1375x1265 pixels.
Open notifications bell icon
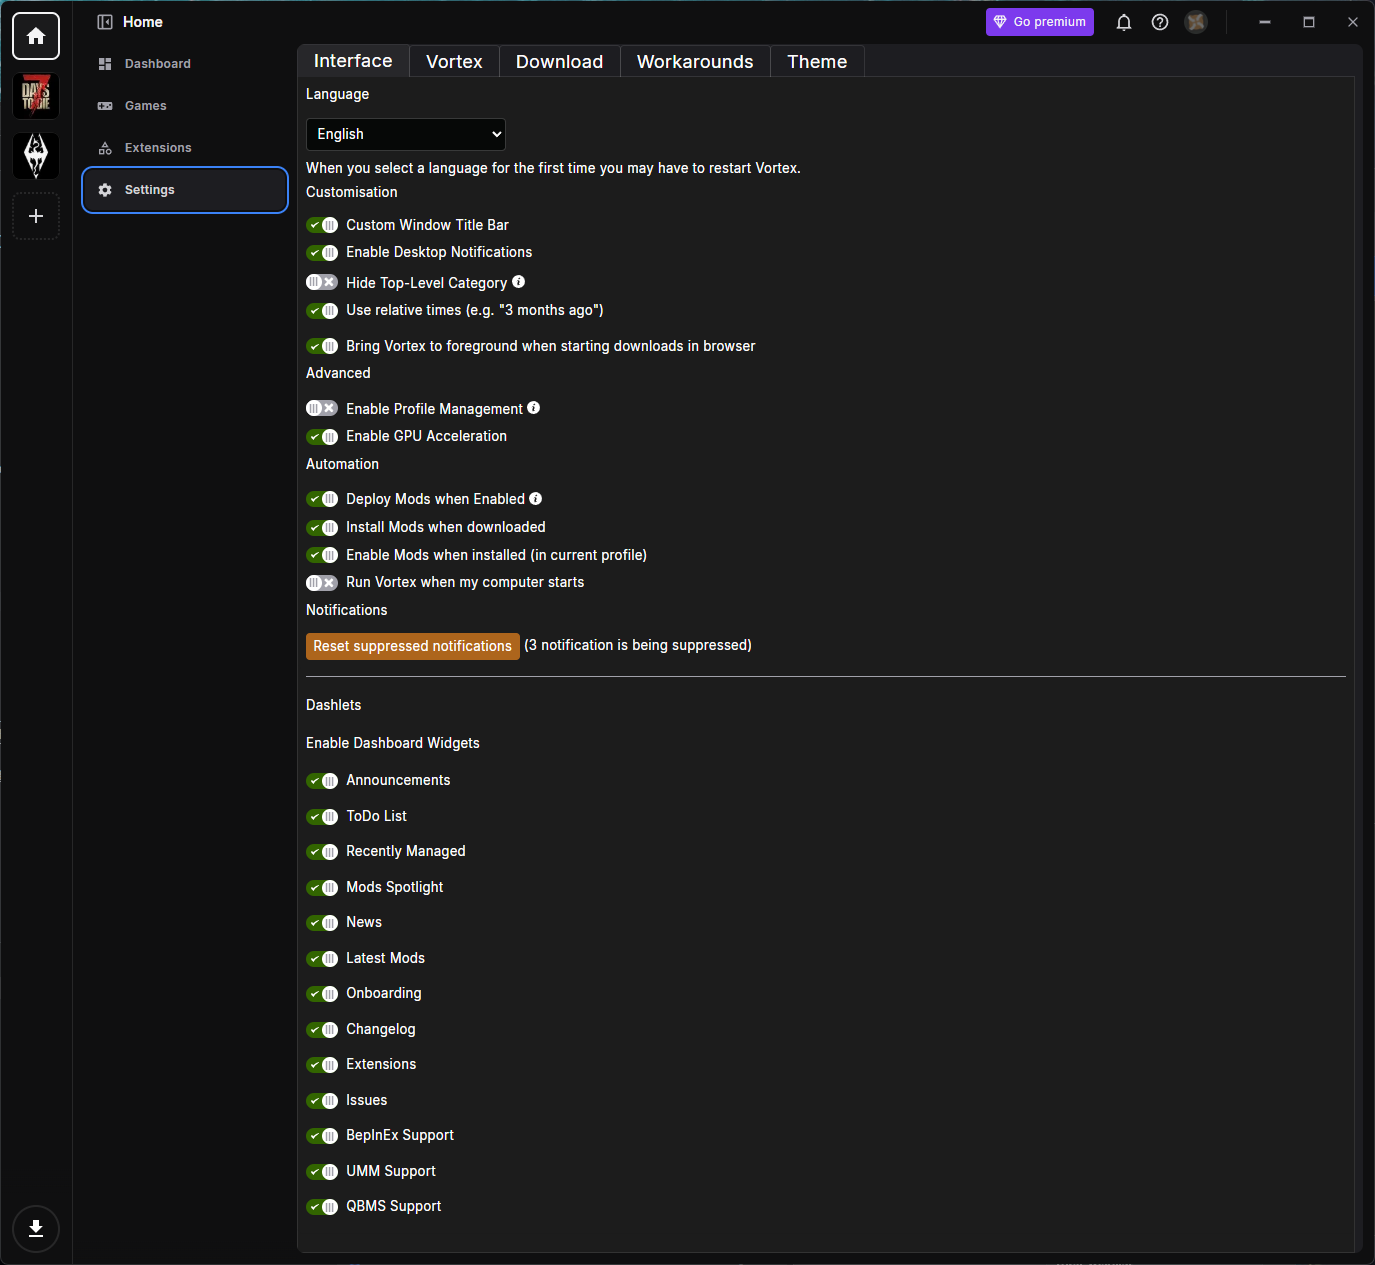pyautogui.click(x=1124, y=22)
